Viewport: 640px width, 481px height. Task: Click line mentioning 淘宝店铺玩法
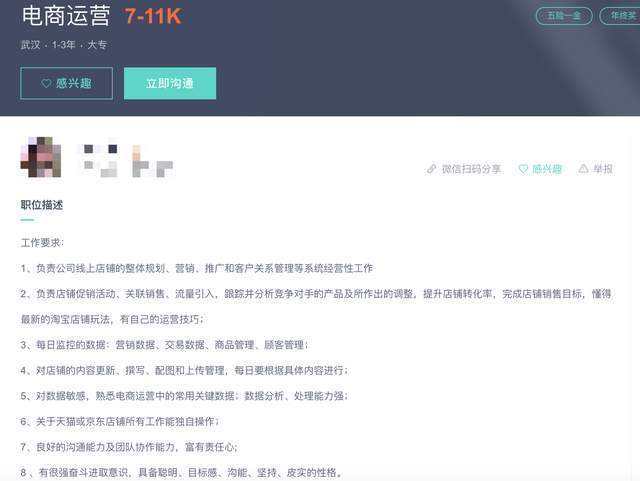pos(112,319)
